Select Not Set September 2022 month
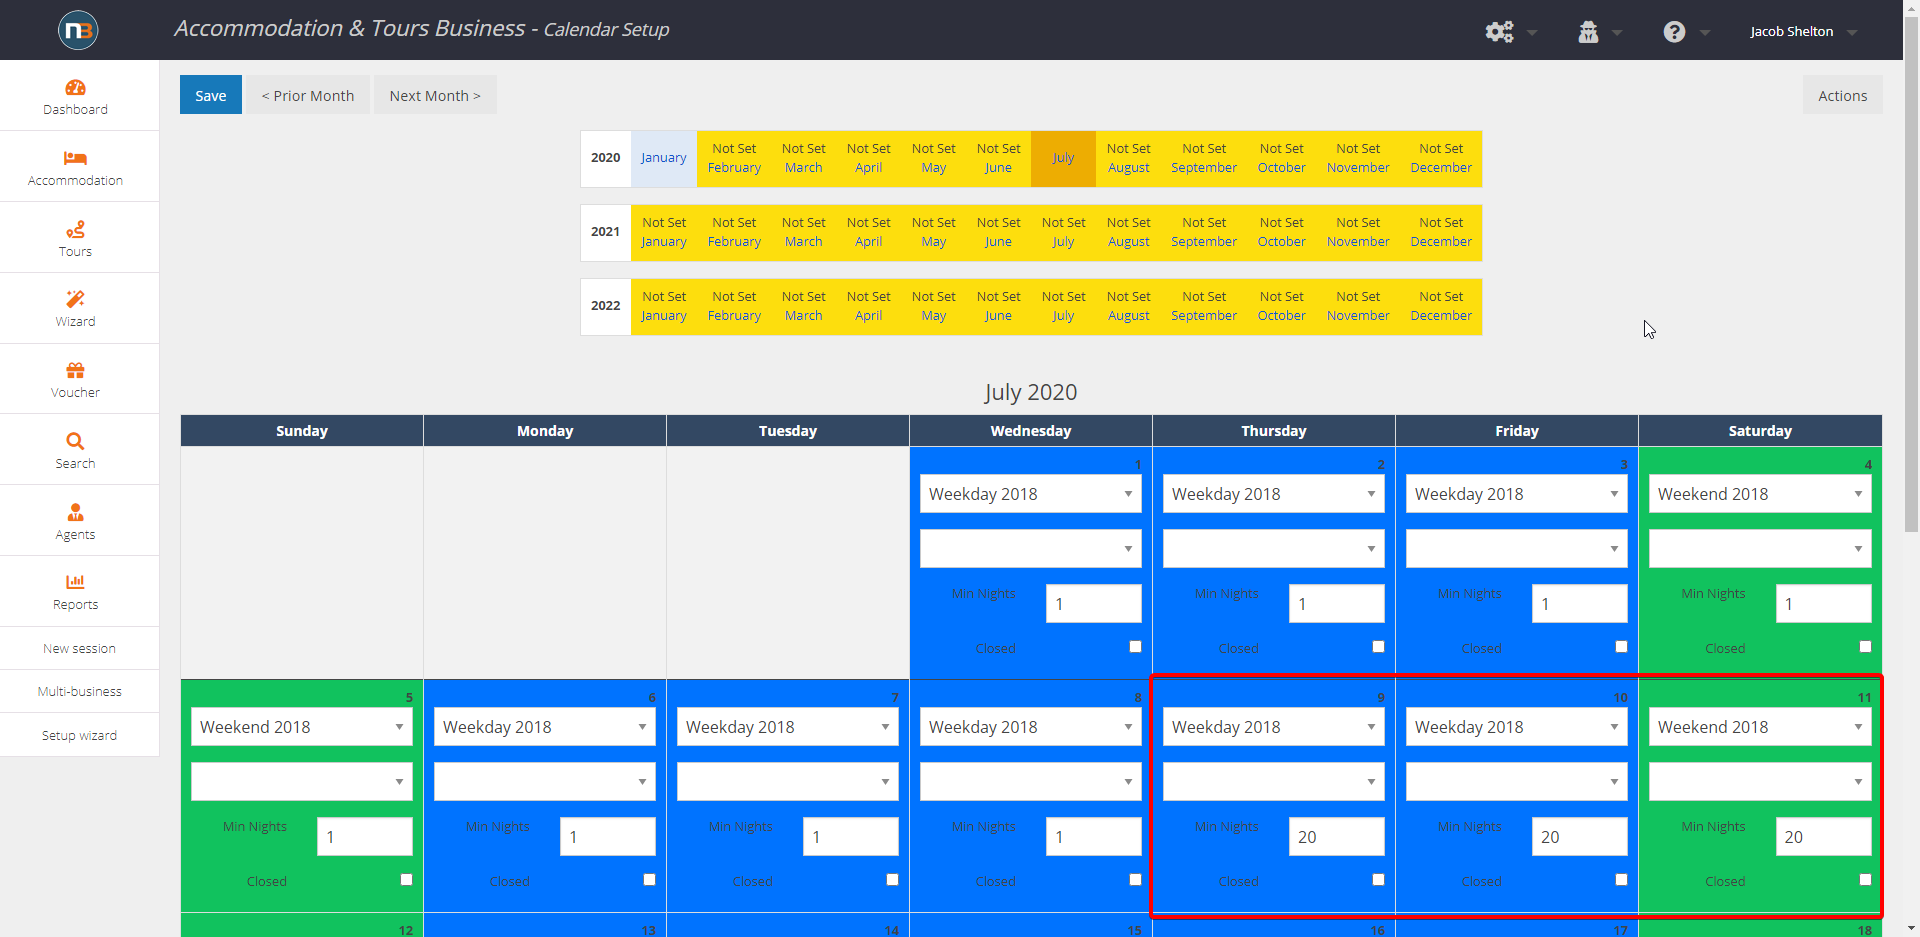This screenshot has width=1920, height=937. (x=1203, y=306)
